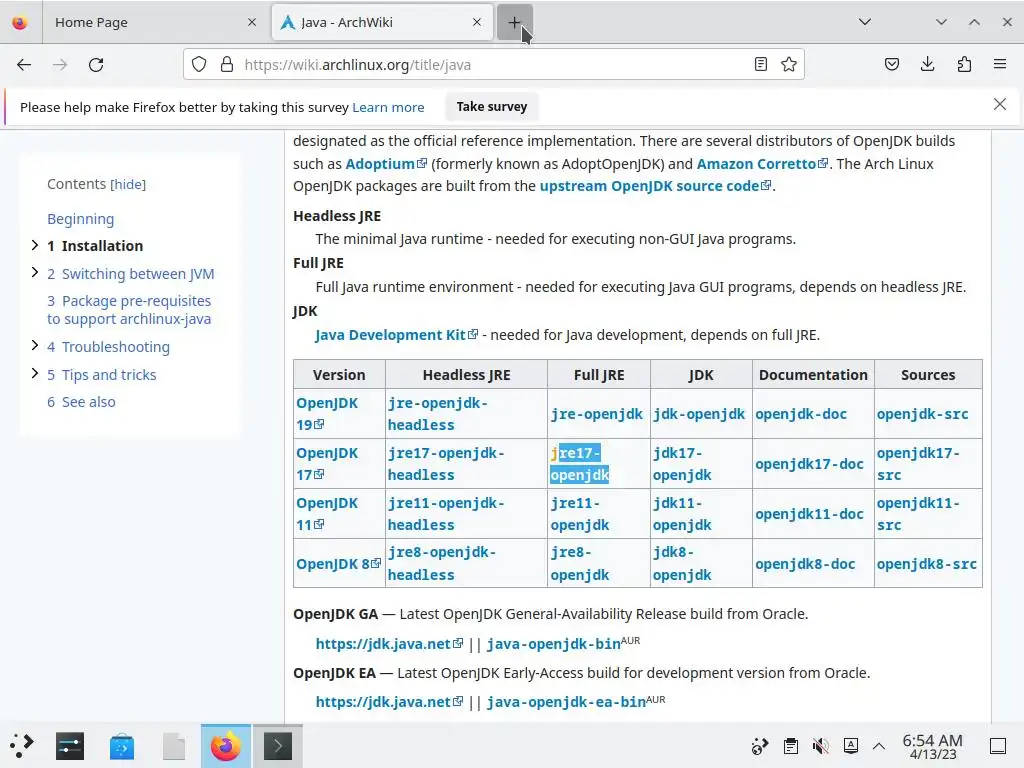Open clipboard tray icon
This screenshot has width=1024, height=768.
791,746
